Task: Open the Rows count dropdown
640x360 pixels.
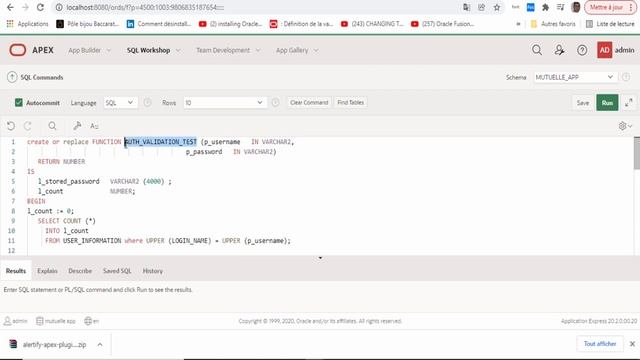Action: click(224, 102)
